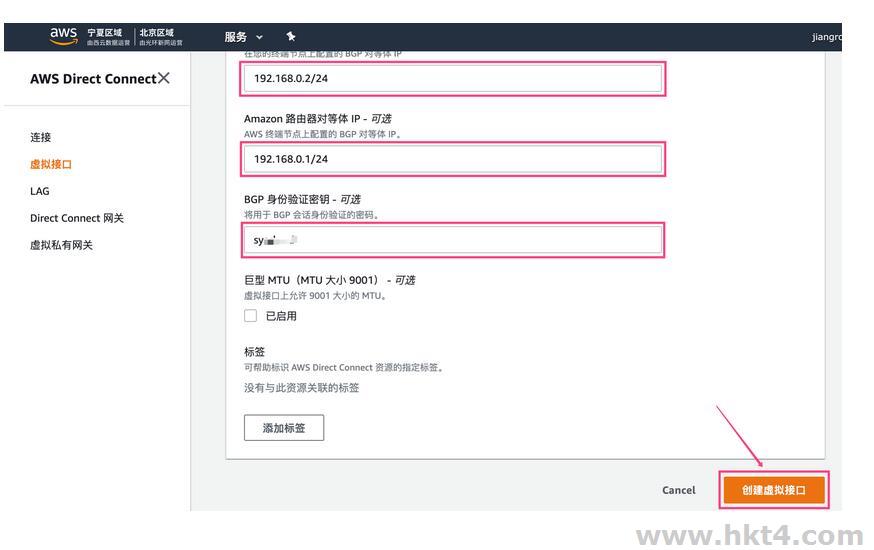The width and height of the screenshot is (874, 550).
Task: Click the Amazon router peer IP field
Action: point(453,159)
